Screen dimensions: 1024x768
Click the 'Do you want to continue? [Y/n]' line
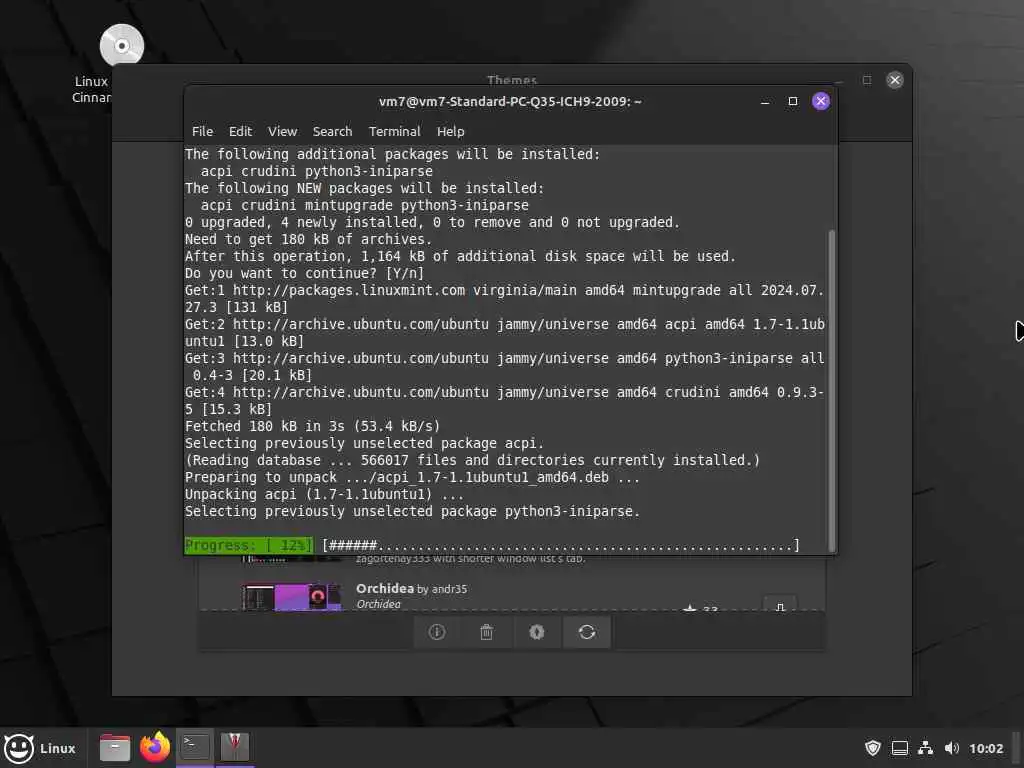[x=304, y=273]
